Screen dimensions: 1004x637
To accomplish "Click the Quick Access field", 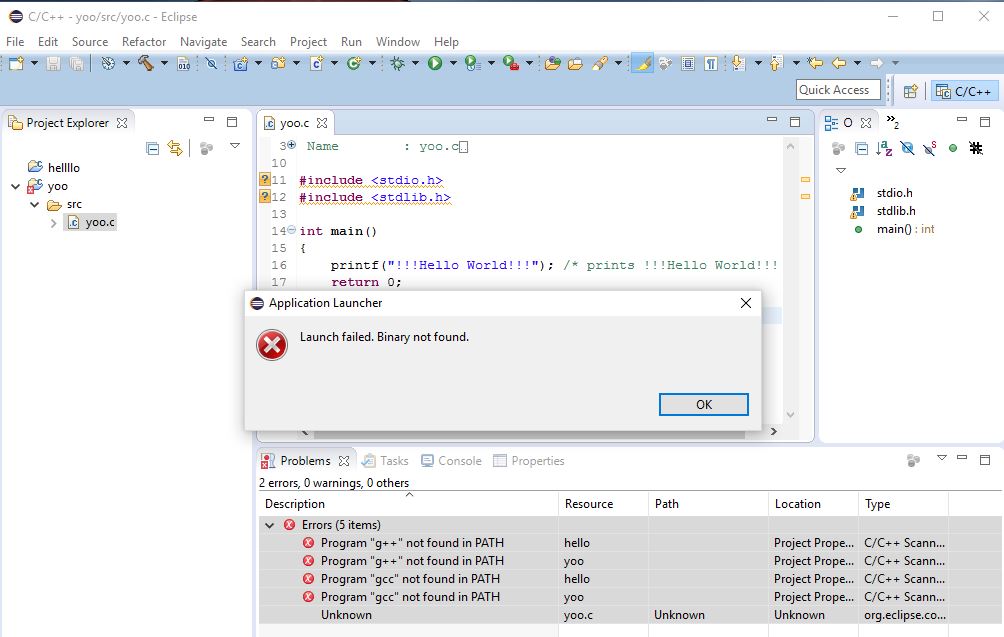I will click(838, 90).
